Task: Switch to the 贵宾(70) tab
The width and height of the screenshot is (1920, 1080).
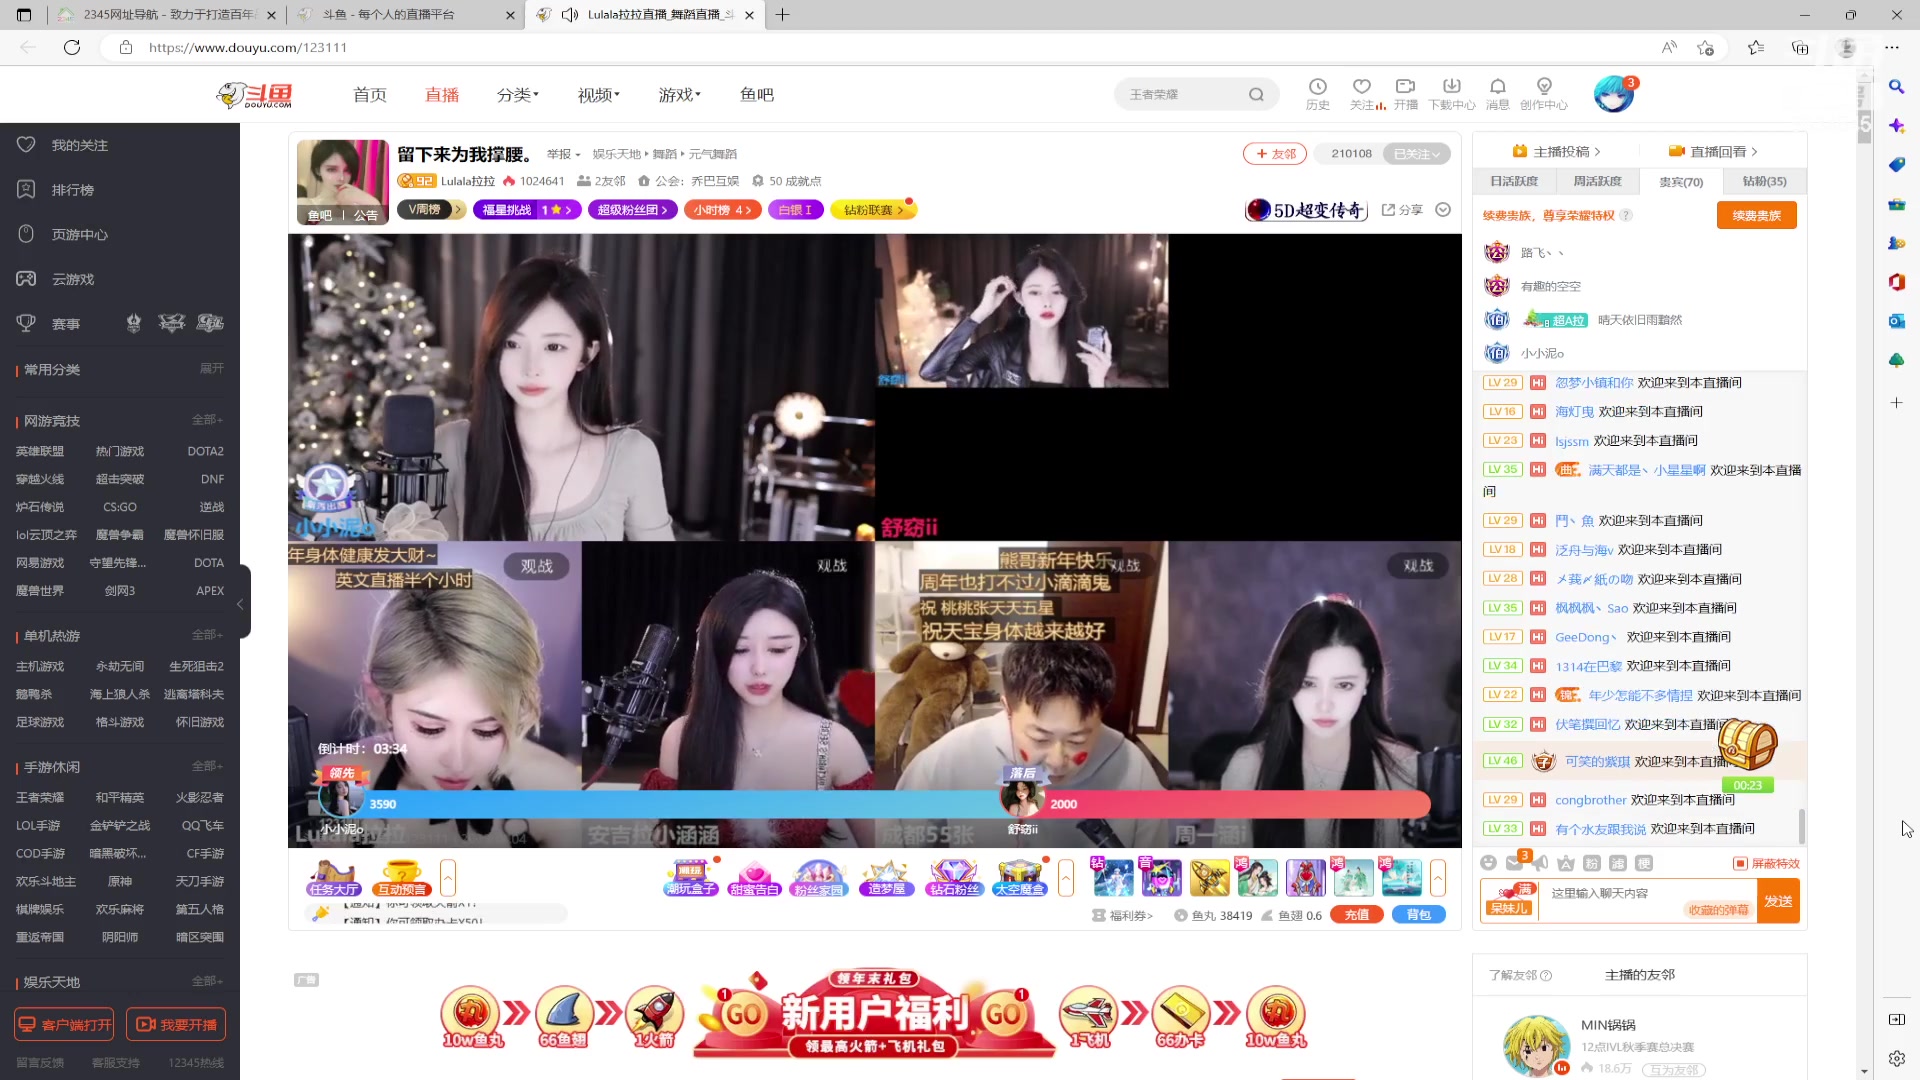Action: 1682,181
